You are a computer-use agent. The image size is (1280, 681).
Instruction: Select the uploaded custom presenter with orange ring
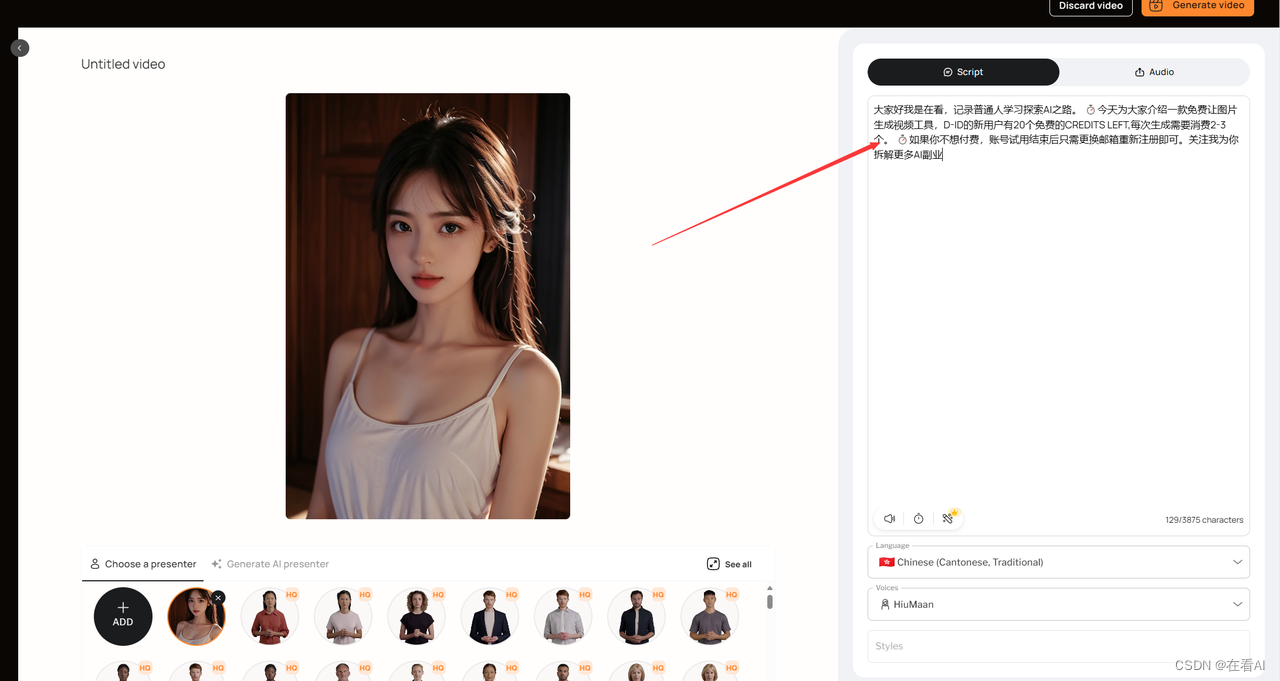tap(196, 616)
